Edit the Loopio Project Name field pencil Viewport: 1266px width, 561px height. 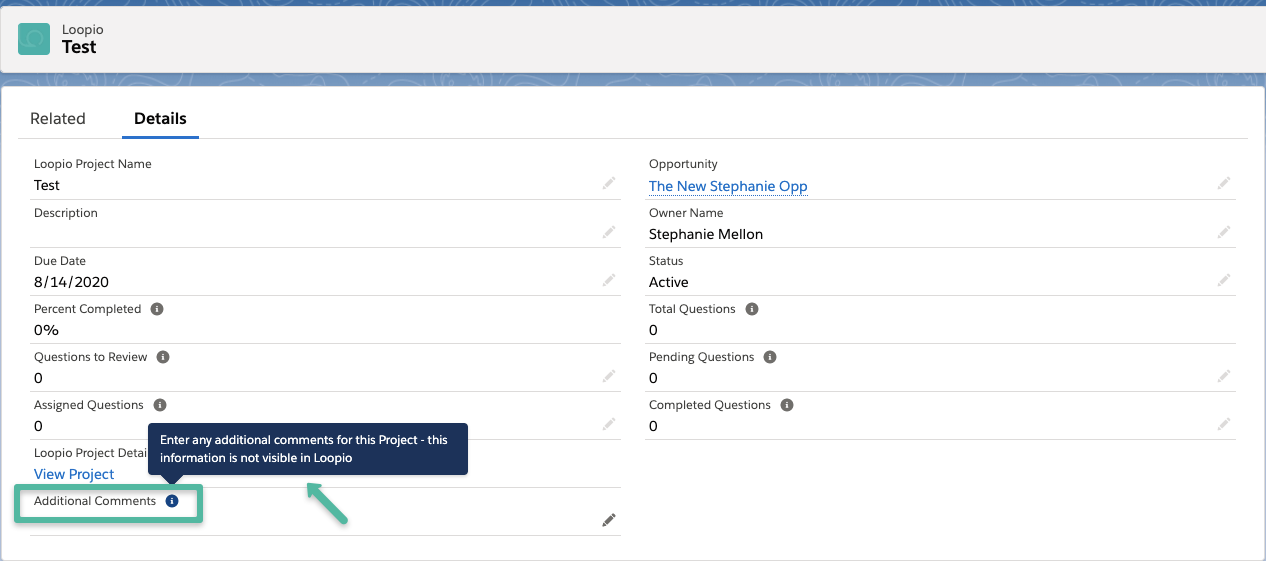pos(609,184)
